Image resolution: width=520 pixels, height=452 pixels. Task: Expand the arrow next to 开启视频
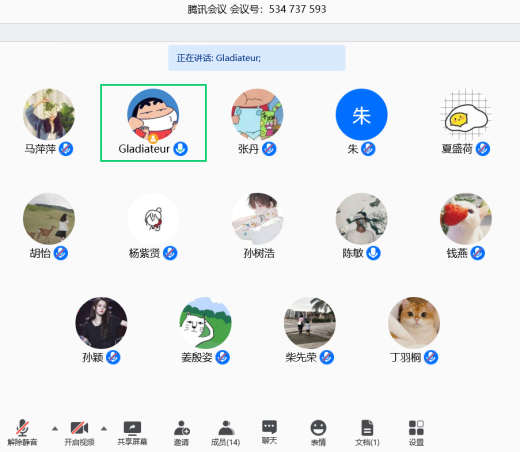click(x=104, y=429)
